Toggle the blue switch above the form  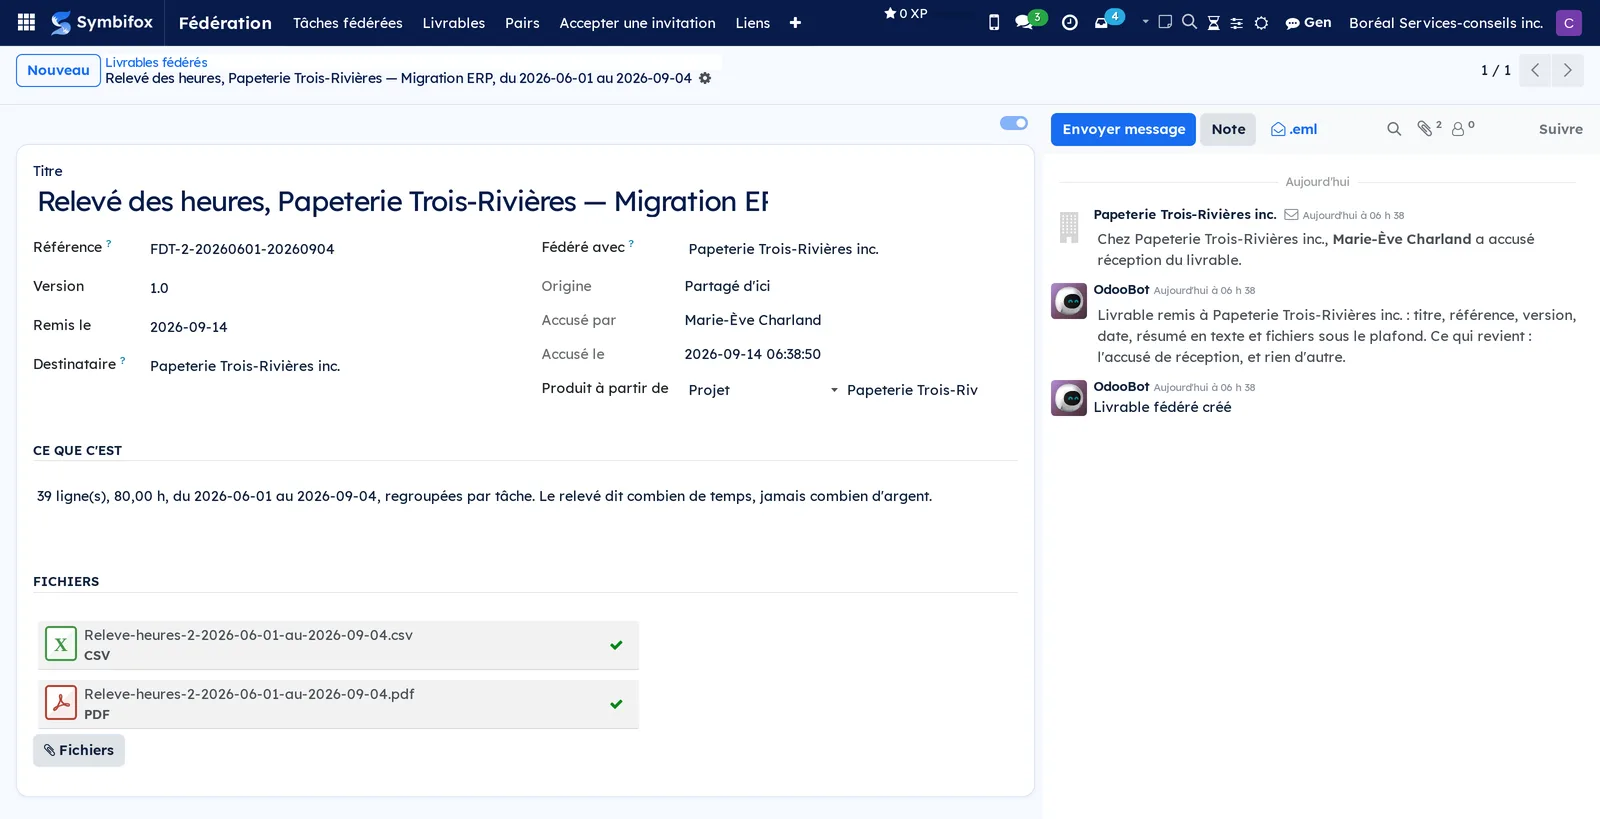point(1014,123)
